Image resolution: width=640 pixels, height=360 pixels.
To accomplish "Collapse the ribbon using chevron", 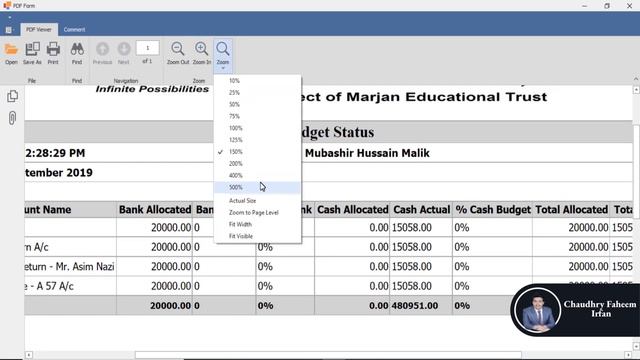I will (636, 79).
